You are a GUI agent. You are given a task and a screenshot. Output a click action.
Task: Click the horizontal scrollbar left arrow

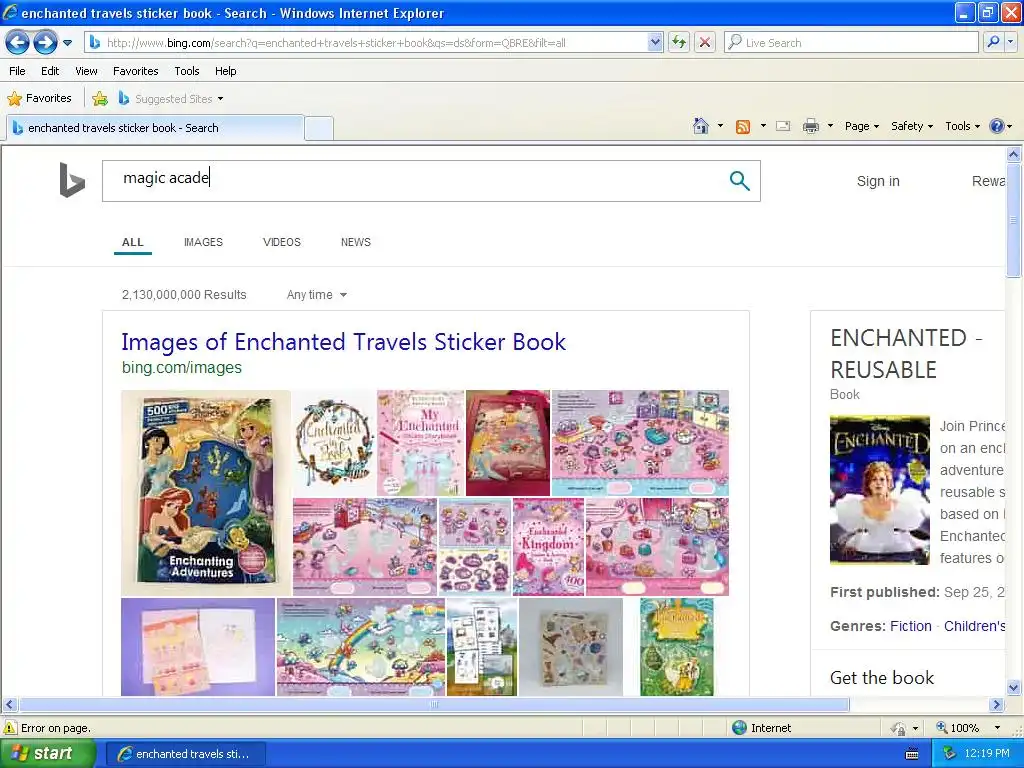tap(9, 705)
